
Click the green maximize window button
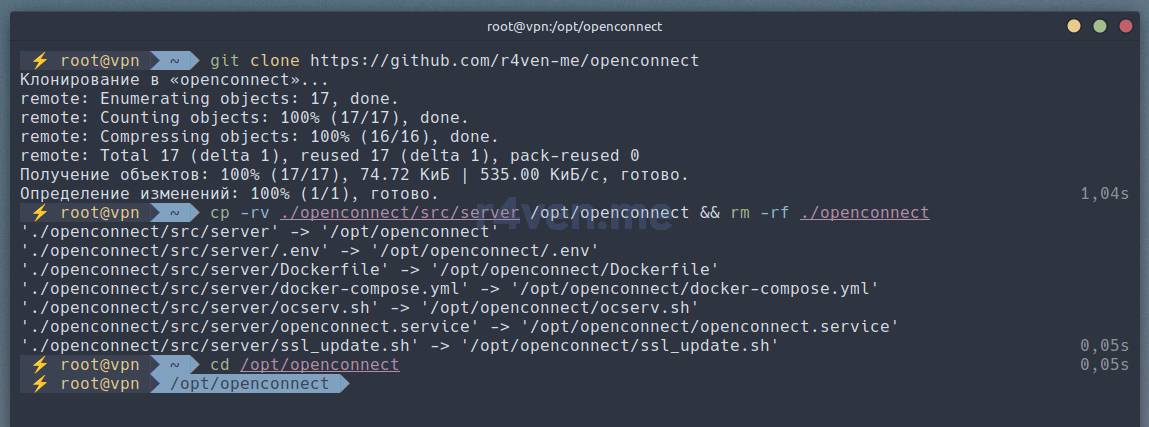(1100, 26)
